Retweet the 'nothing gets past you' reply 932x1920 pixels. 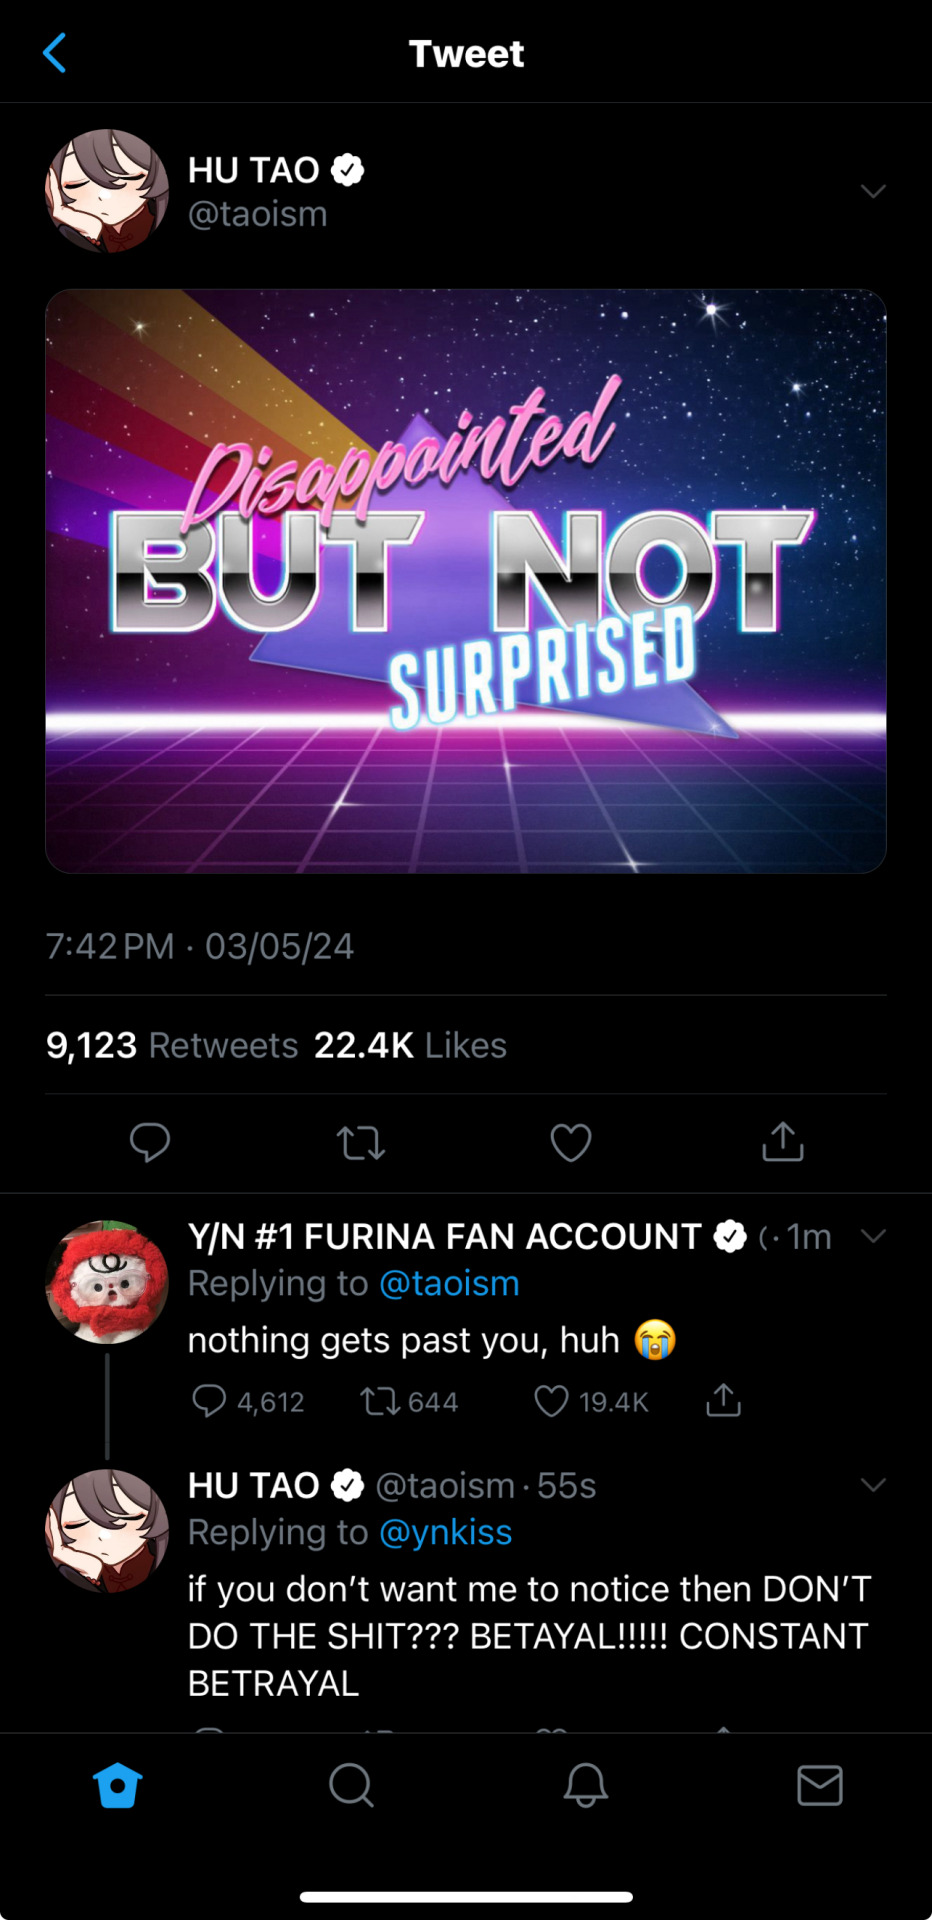click(380, 1401)
